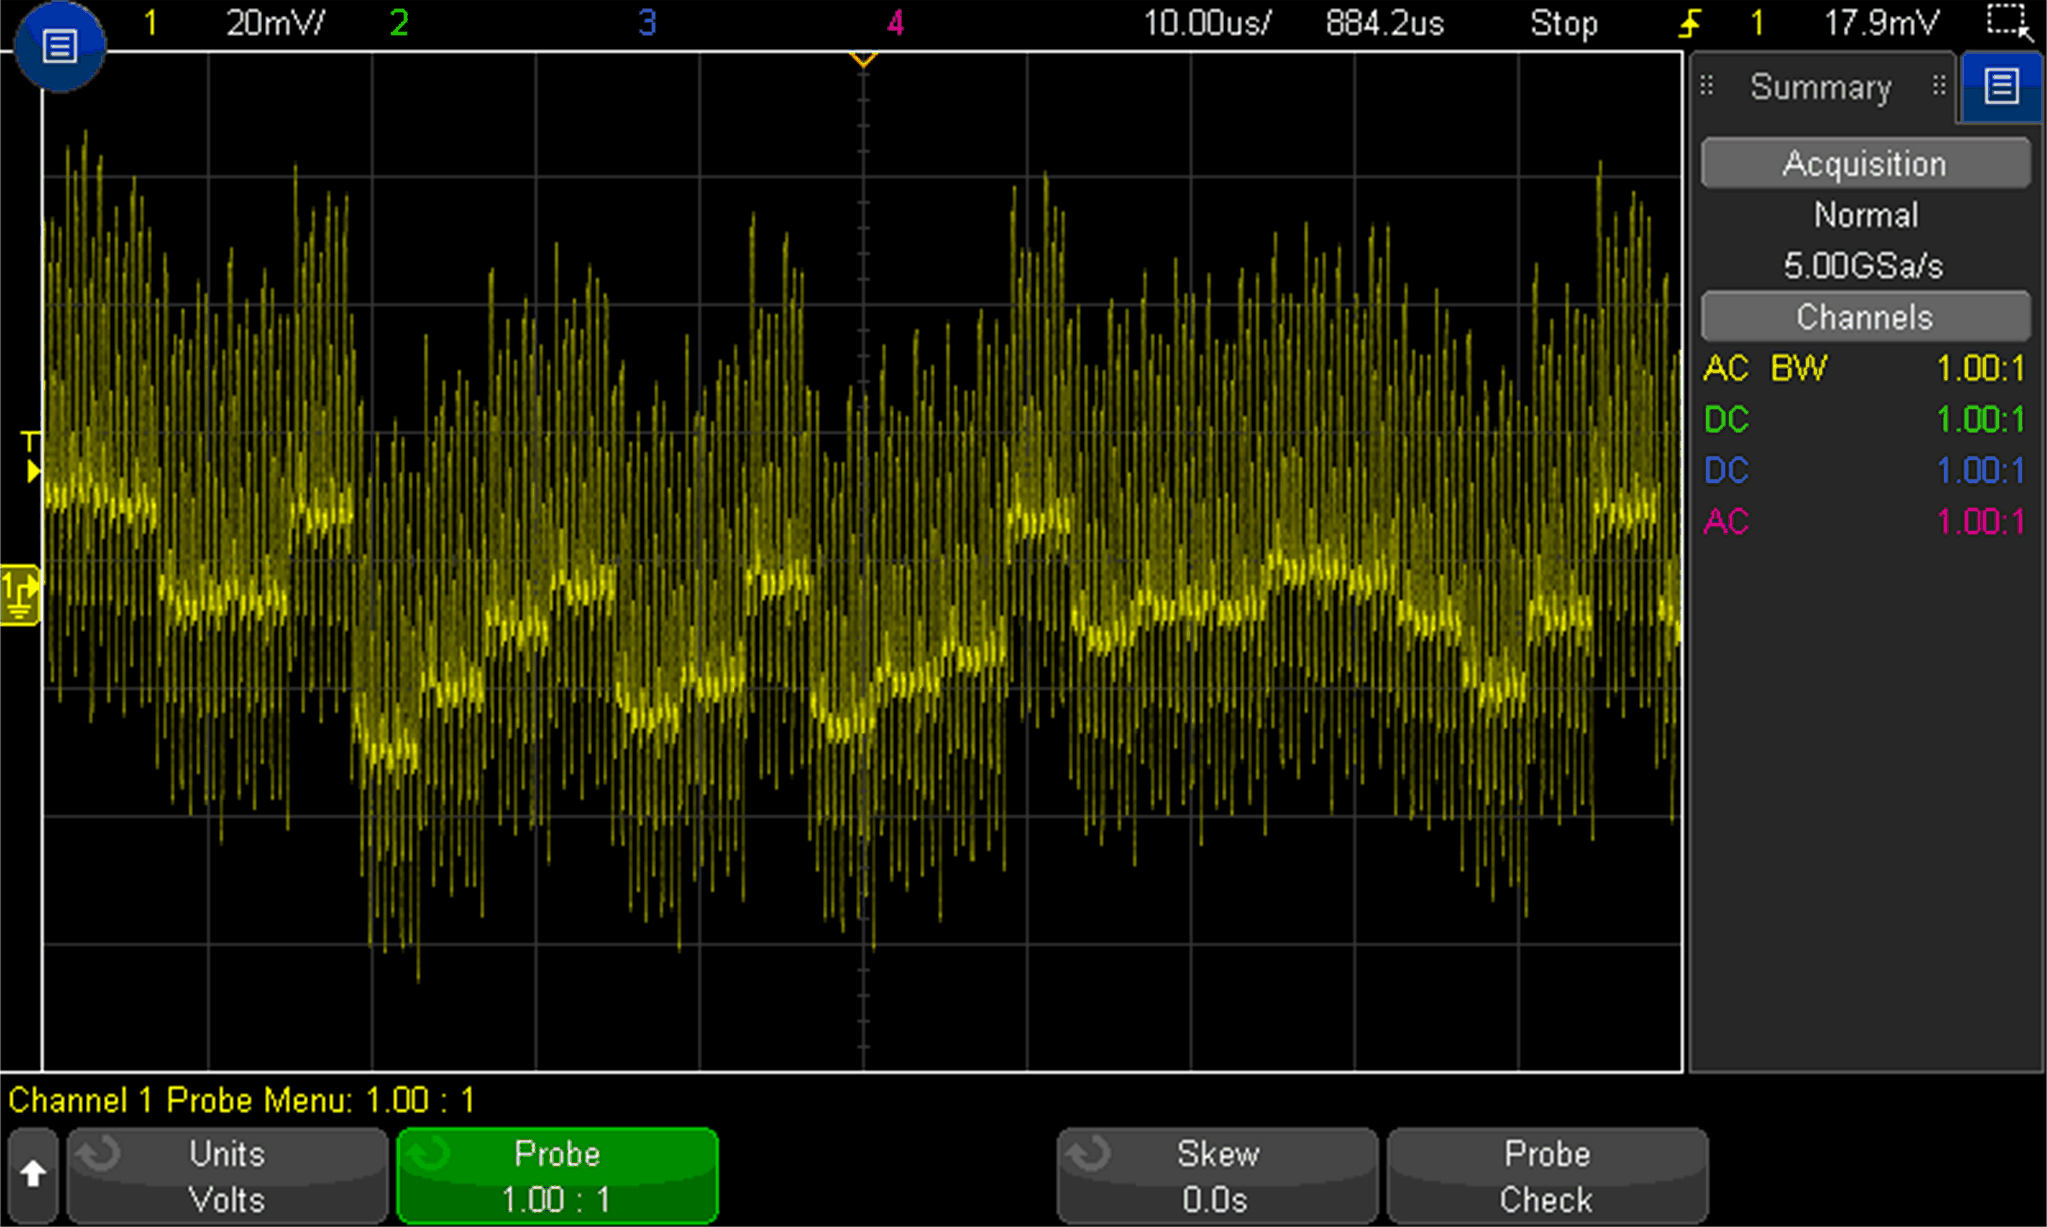This screenshot has height=1227, width=2047.
Task: Open the Units Volts softkey
Action: click(x=227, y=1176)
